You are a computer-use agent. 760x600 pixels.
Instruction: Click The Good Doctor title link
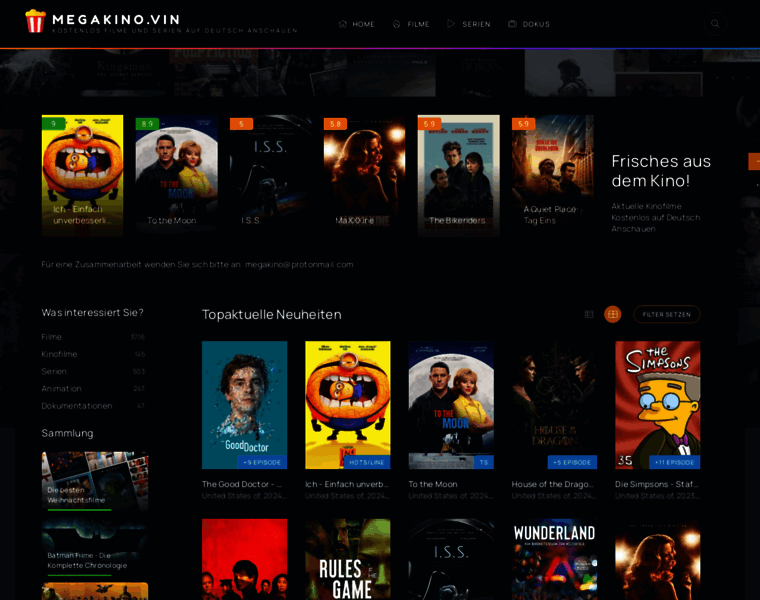point(242,484)
